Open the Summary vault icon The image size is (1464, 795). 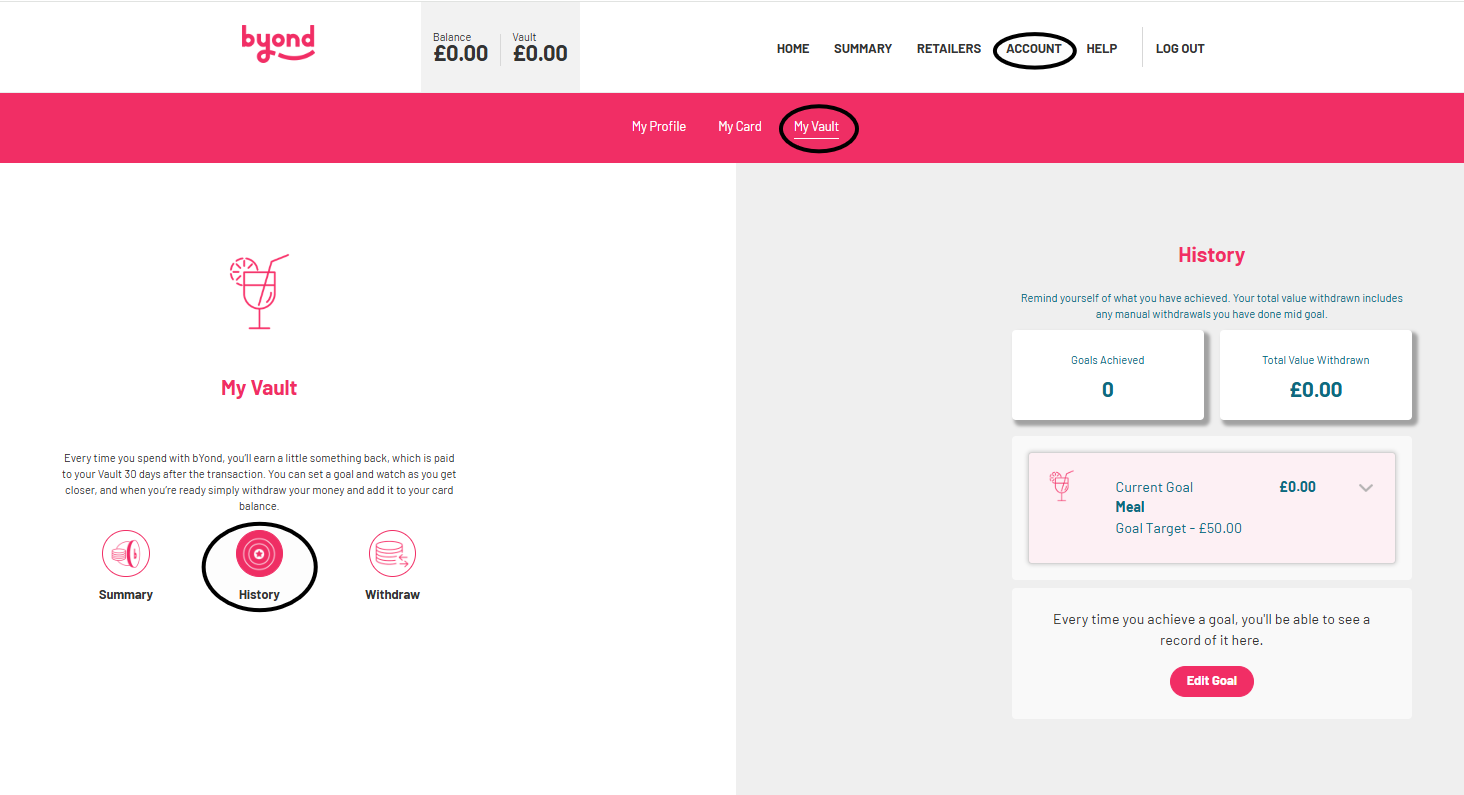[126, 553]
